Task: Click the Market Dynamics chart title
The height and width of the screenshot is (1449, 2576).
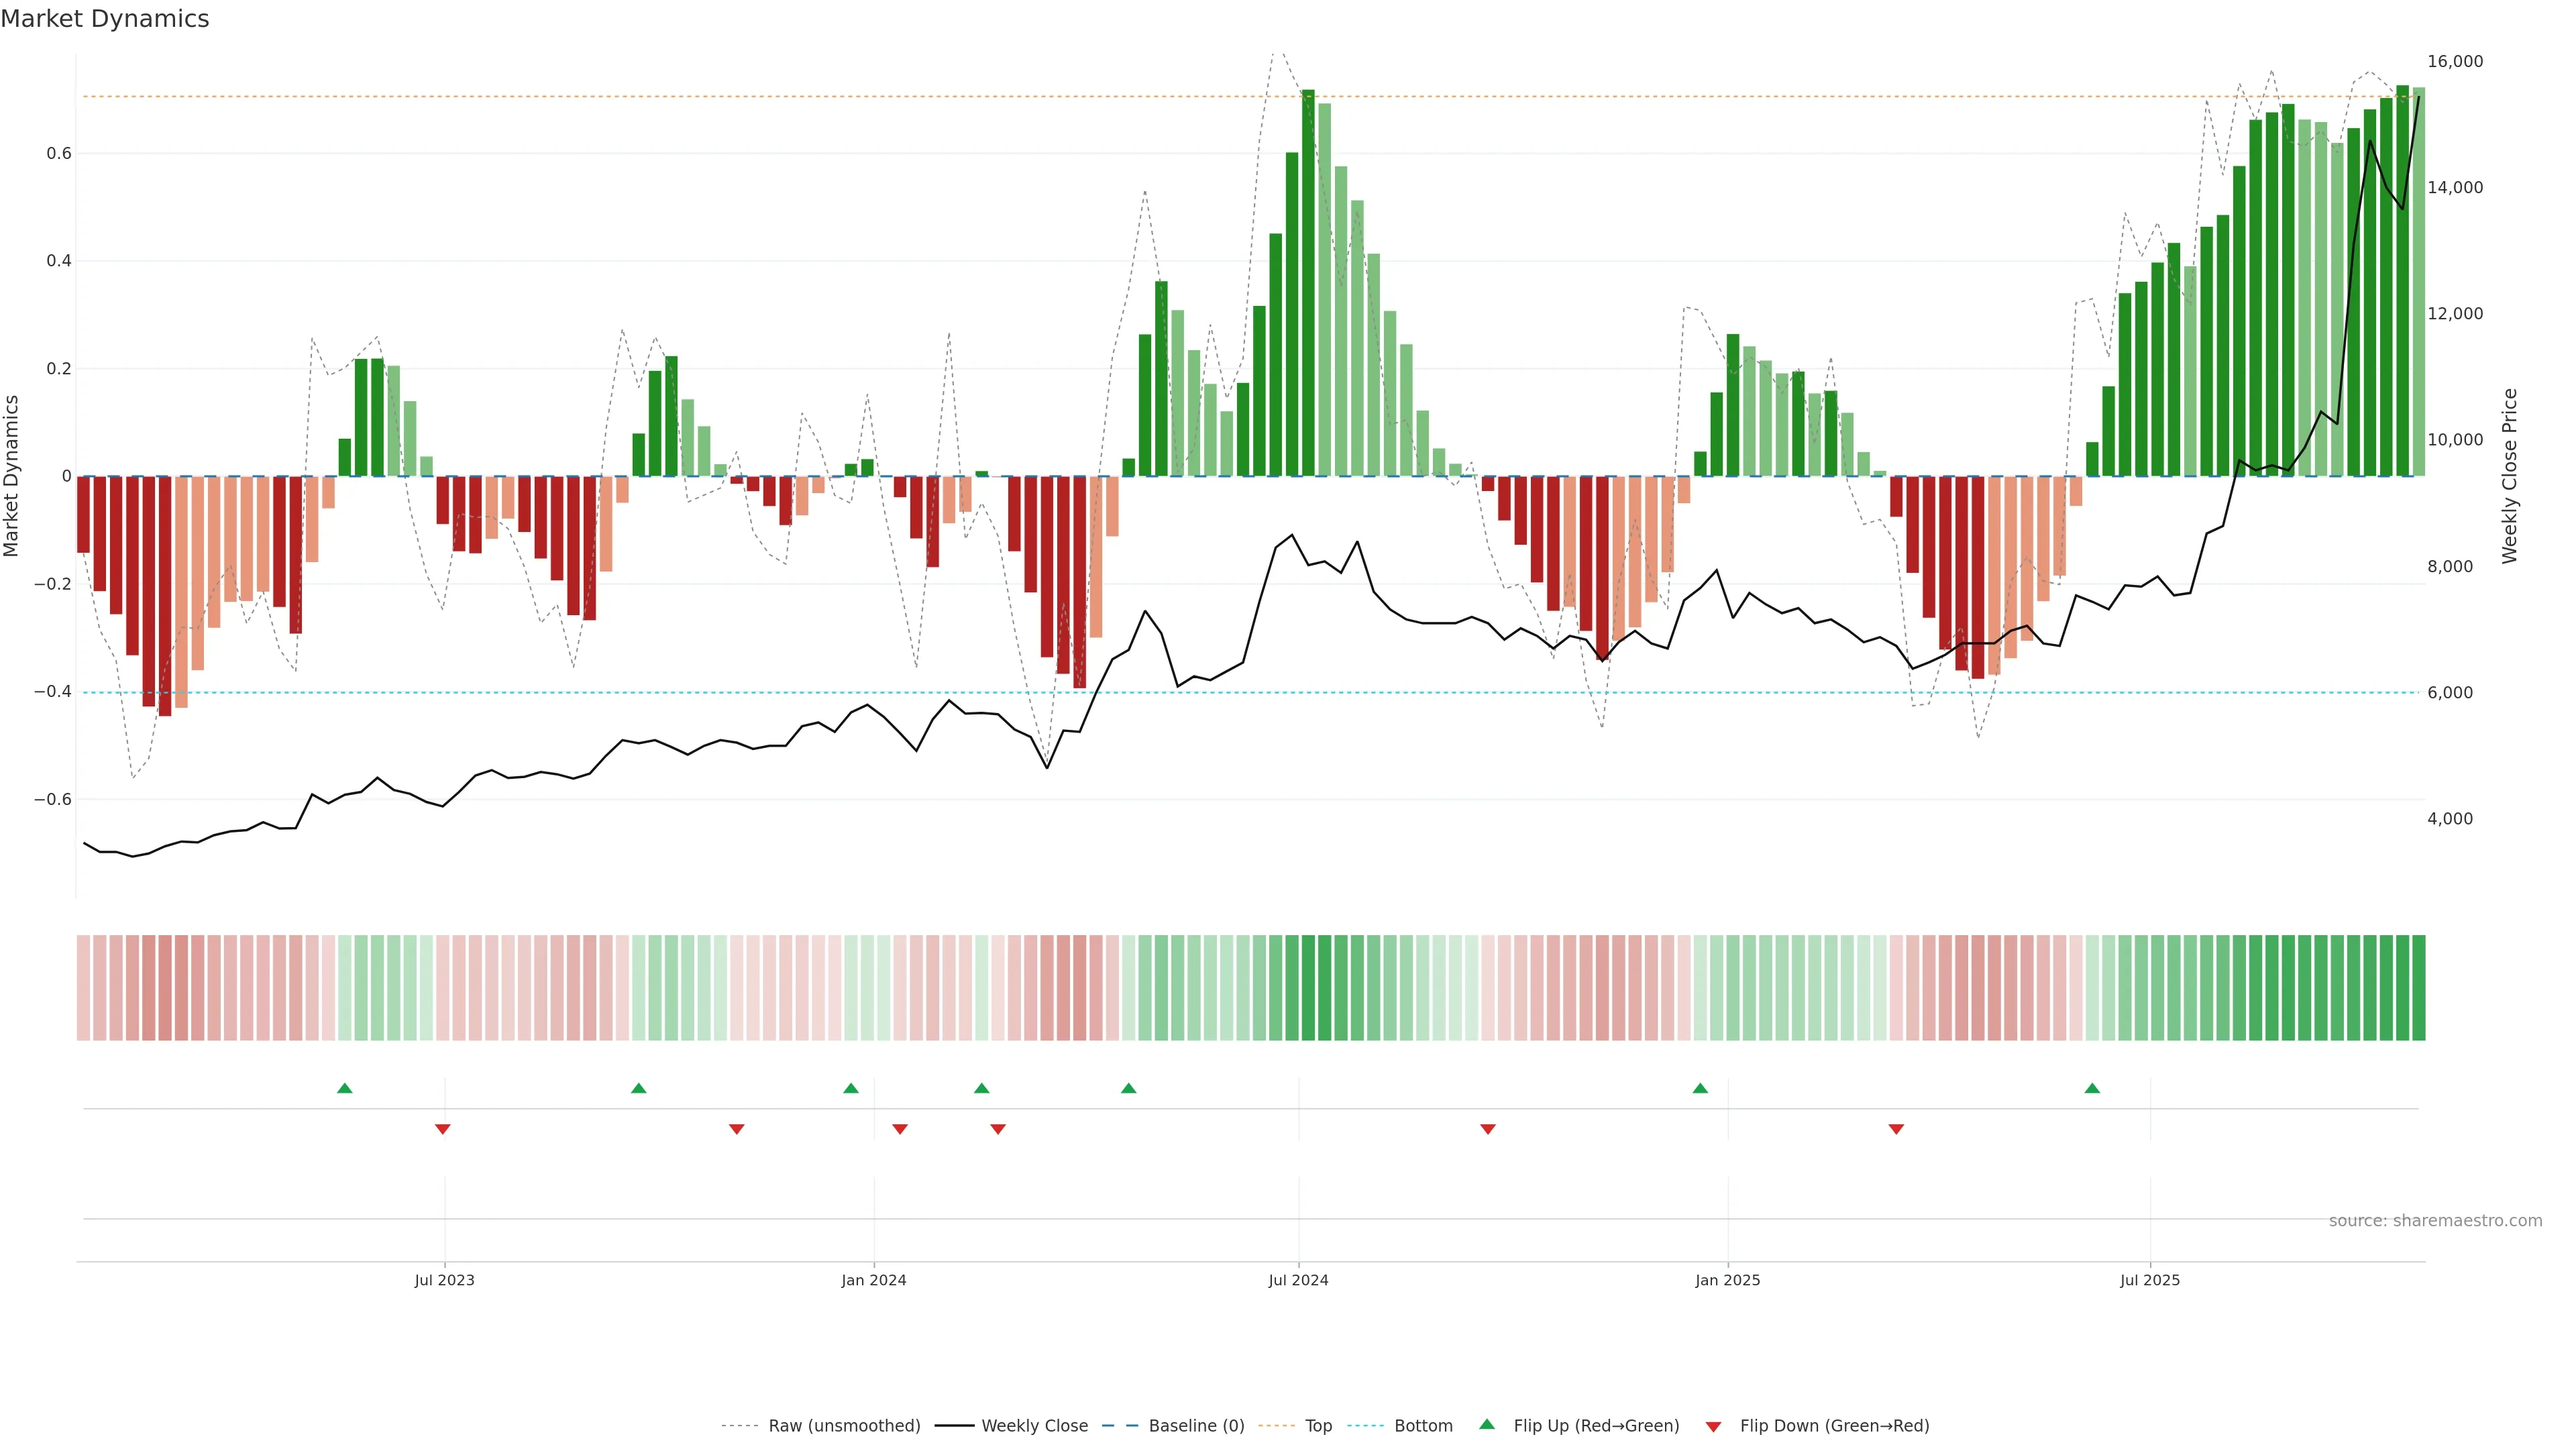Action: [x=105, y=19]
